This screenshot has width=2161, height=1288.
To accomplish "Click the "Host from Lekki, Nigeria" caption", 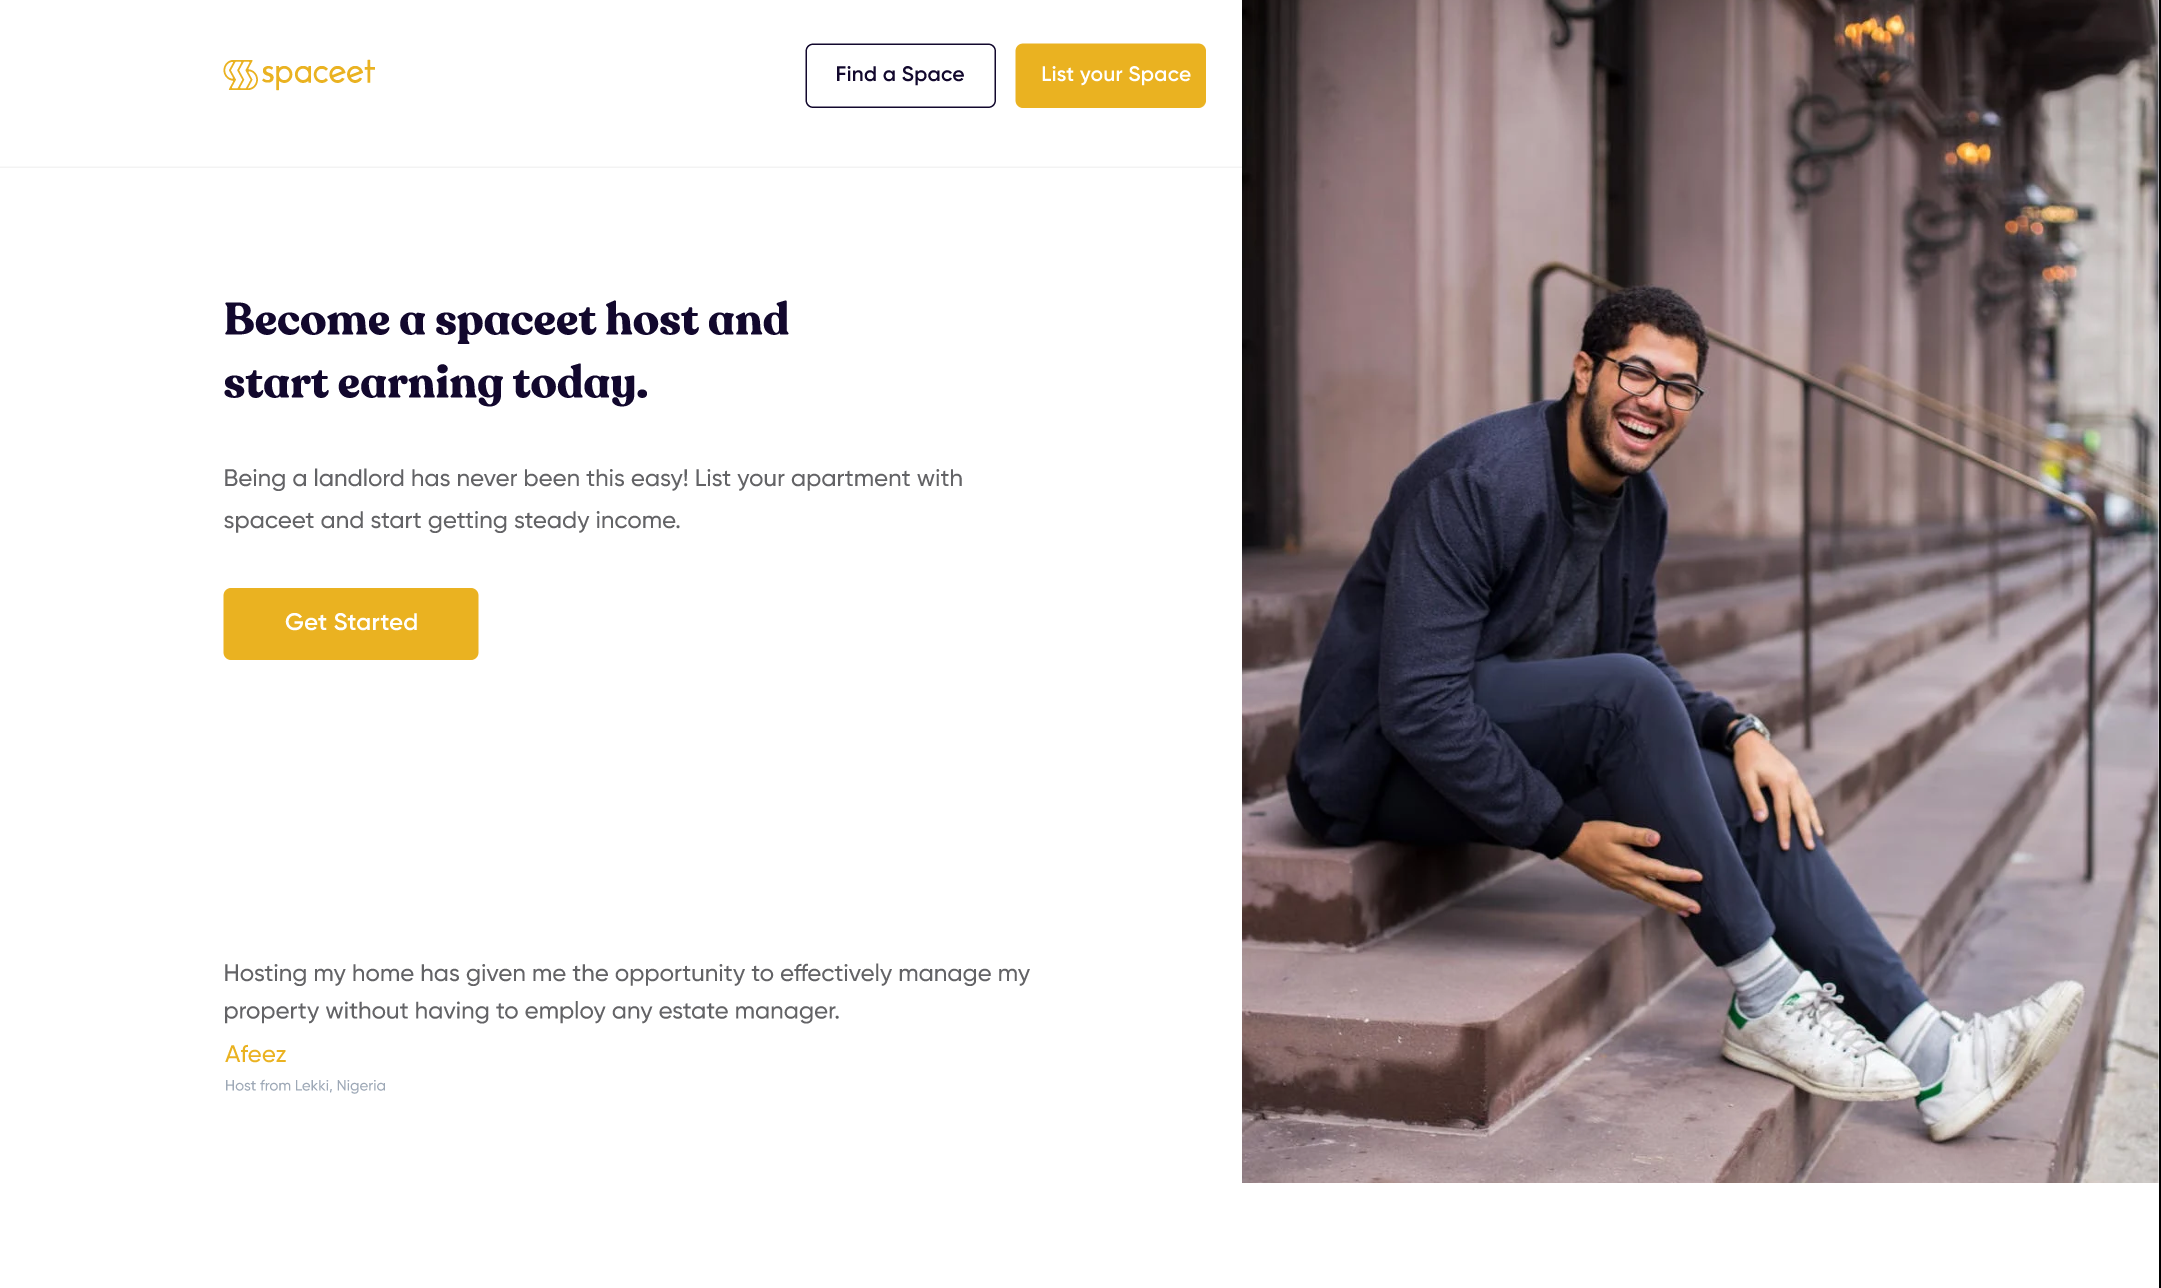I will (x=304, y=1085).
